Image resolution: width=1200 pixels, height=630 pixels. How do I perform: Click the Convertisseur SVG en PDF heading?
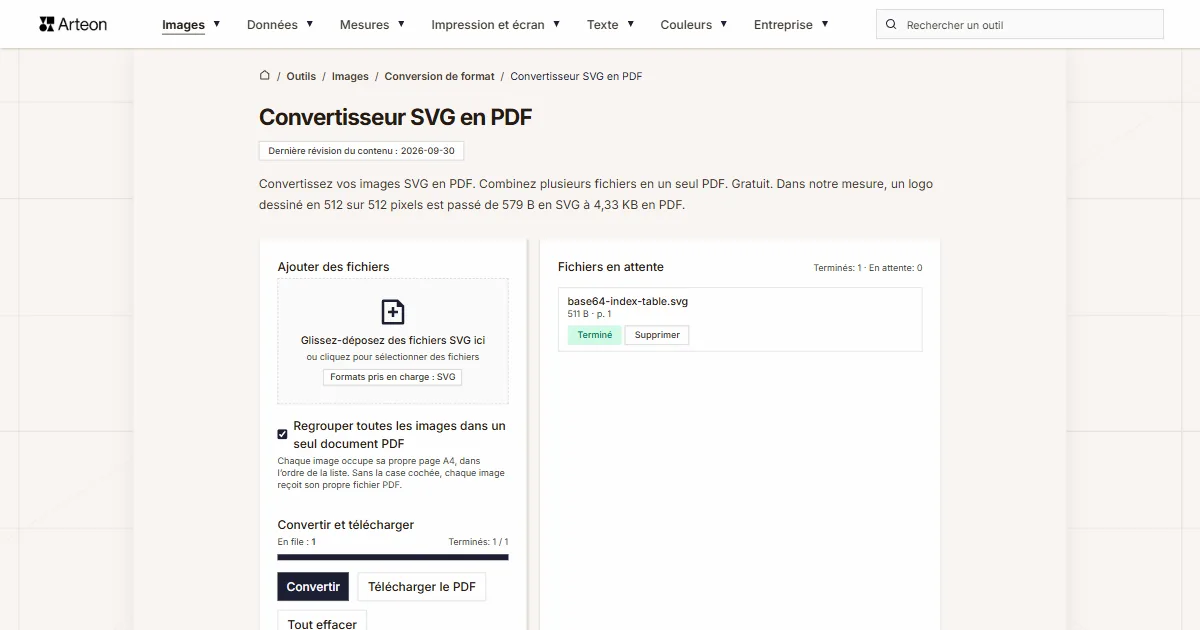coord(396,117)
